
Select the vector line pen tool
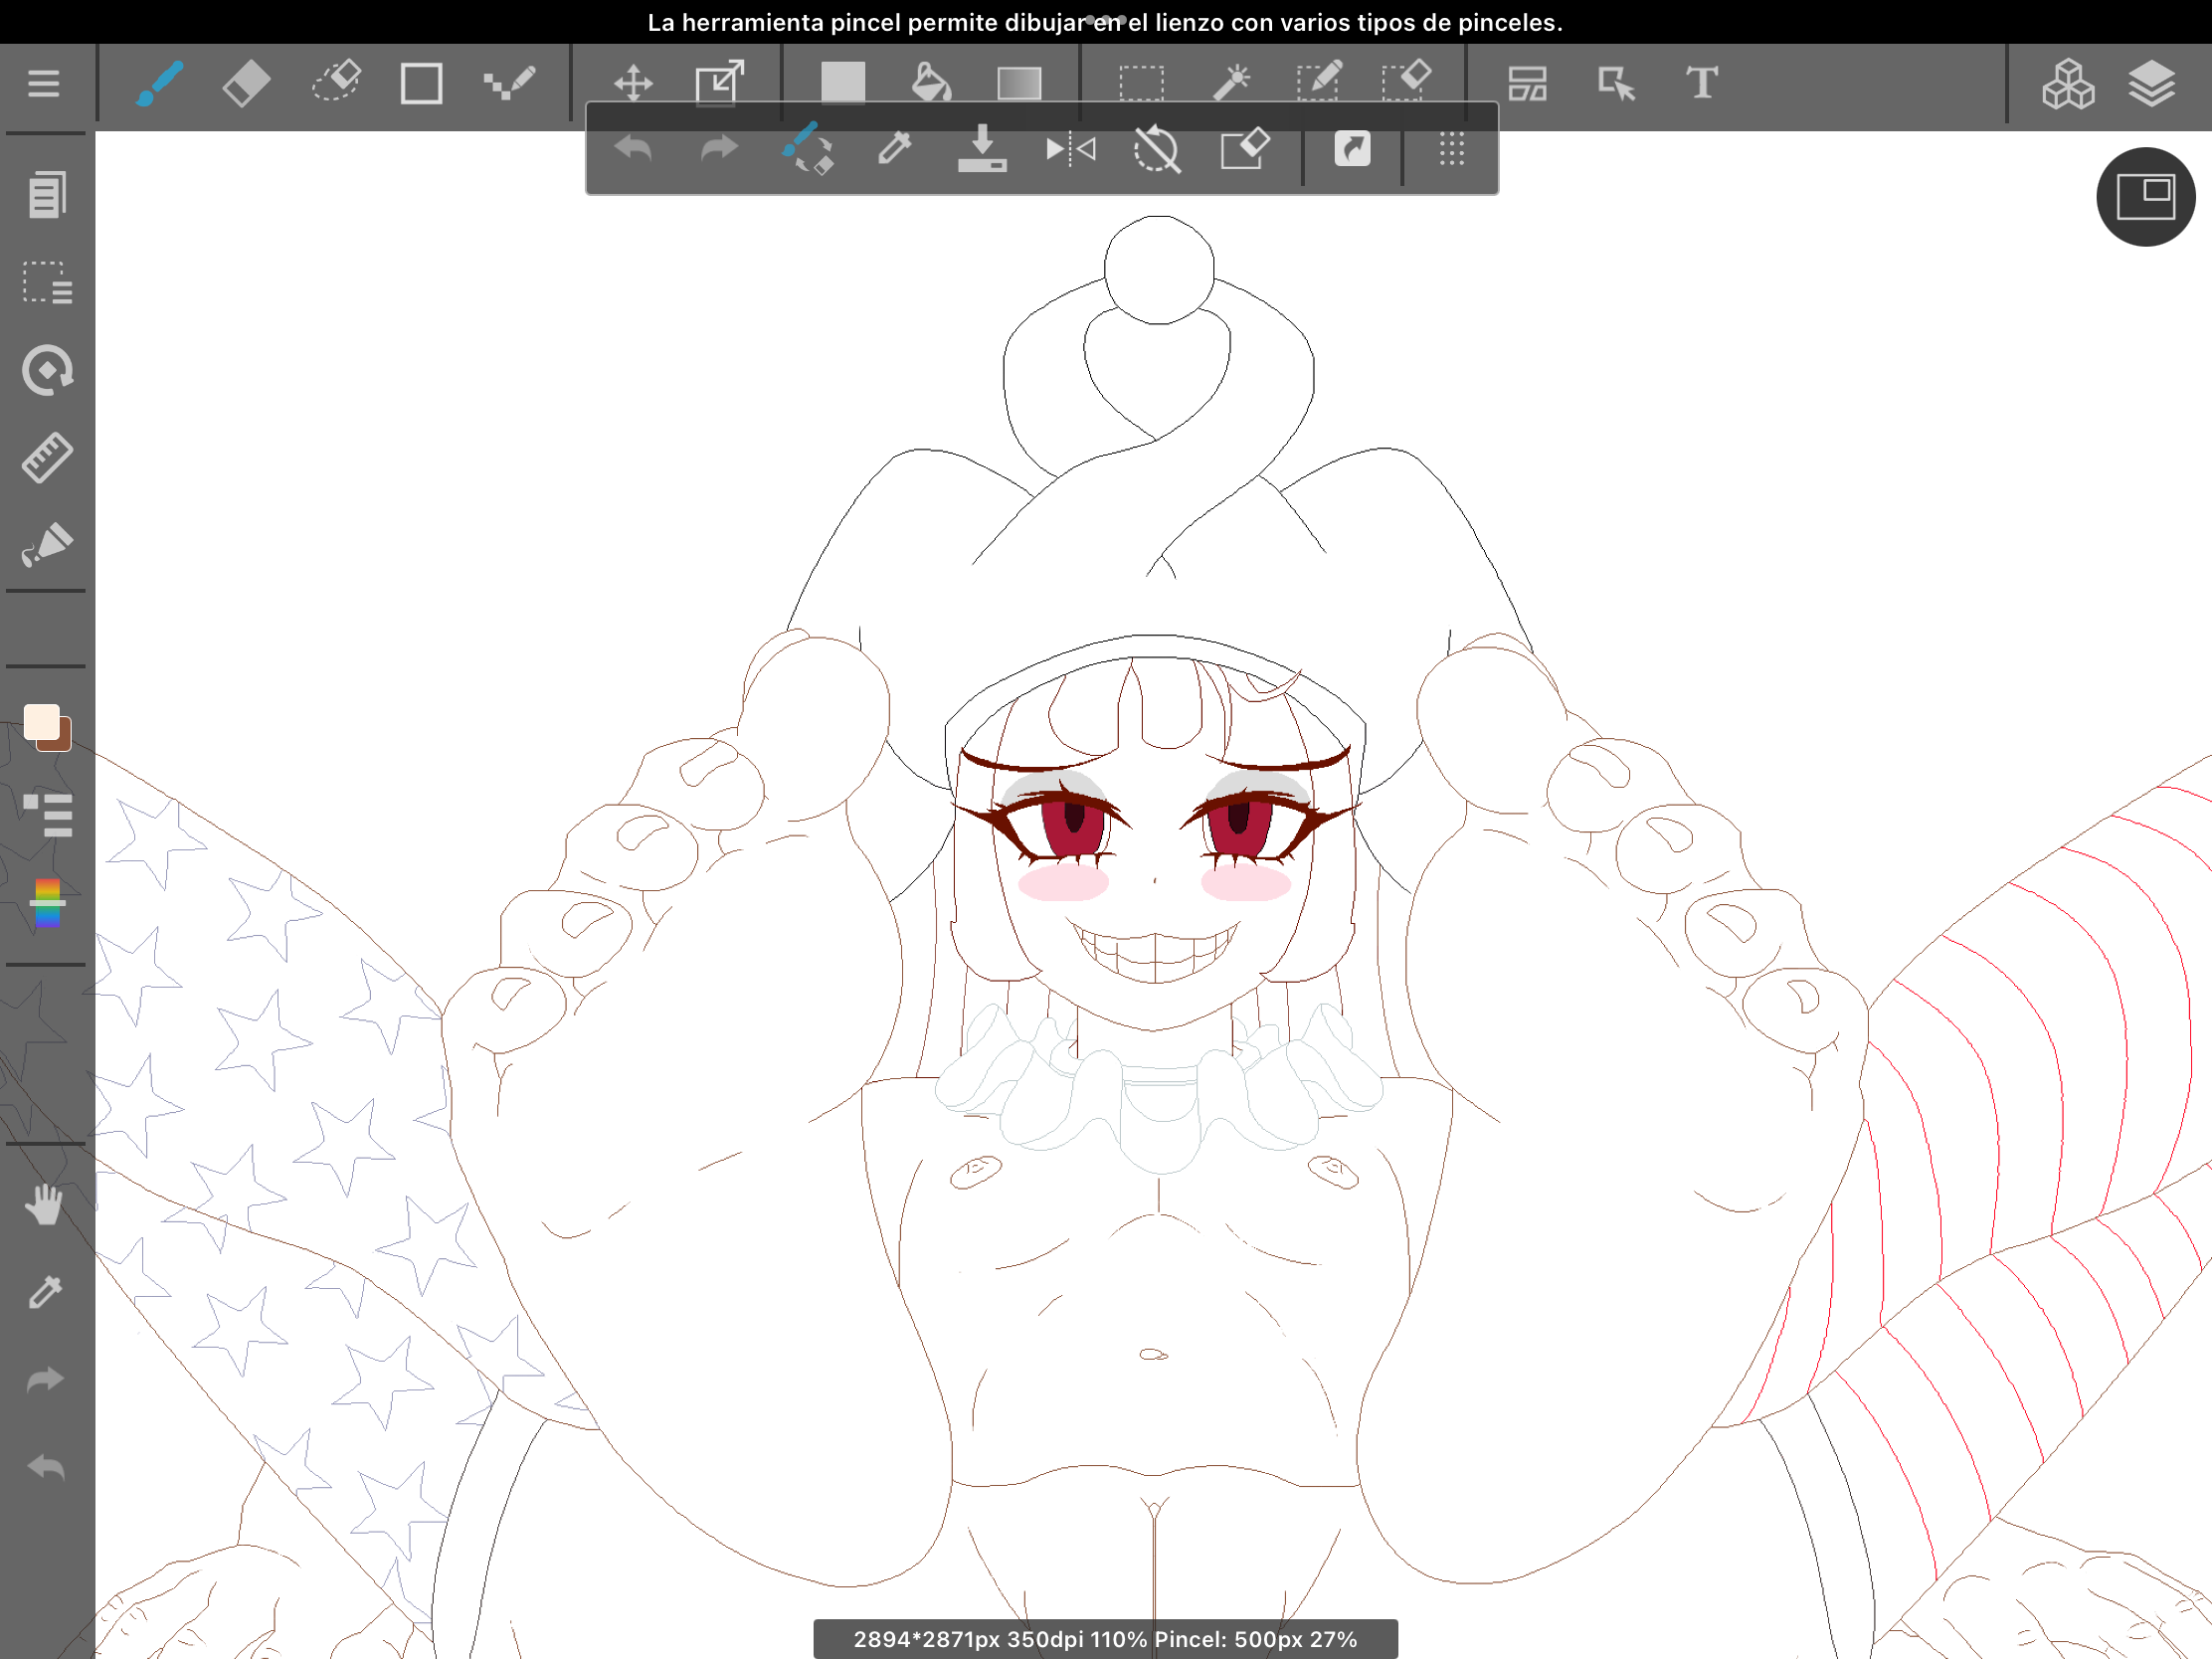(x=509, y=83)
